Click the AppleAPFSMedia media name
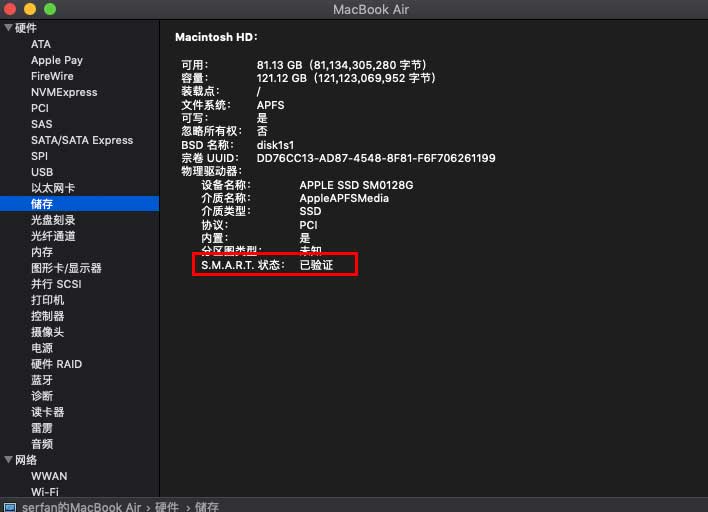Image resolution: width=708 pixels, height=512 pixels. coord(344,198)
